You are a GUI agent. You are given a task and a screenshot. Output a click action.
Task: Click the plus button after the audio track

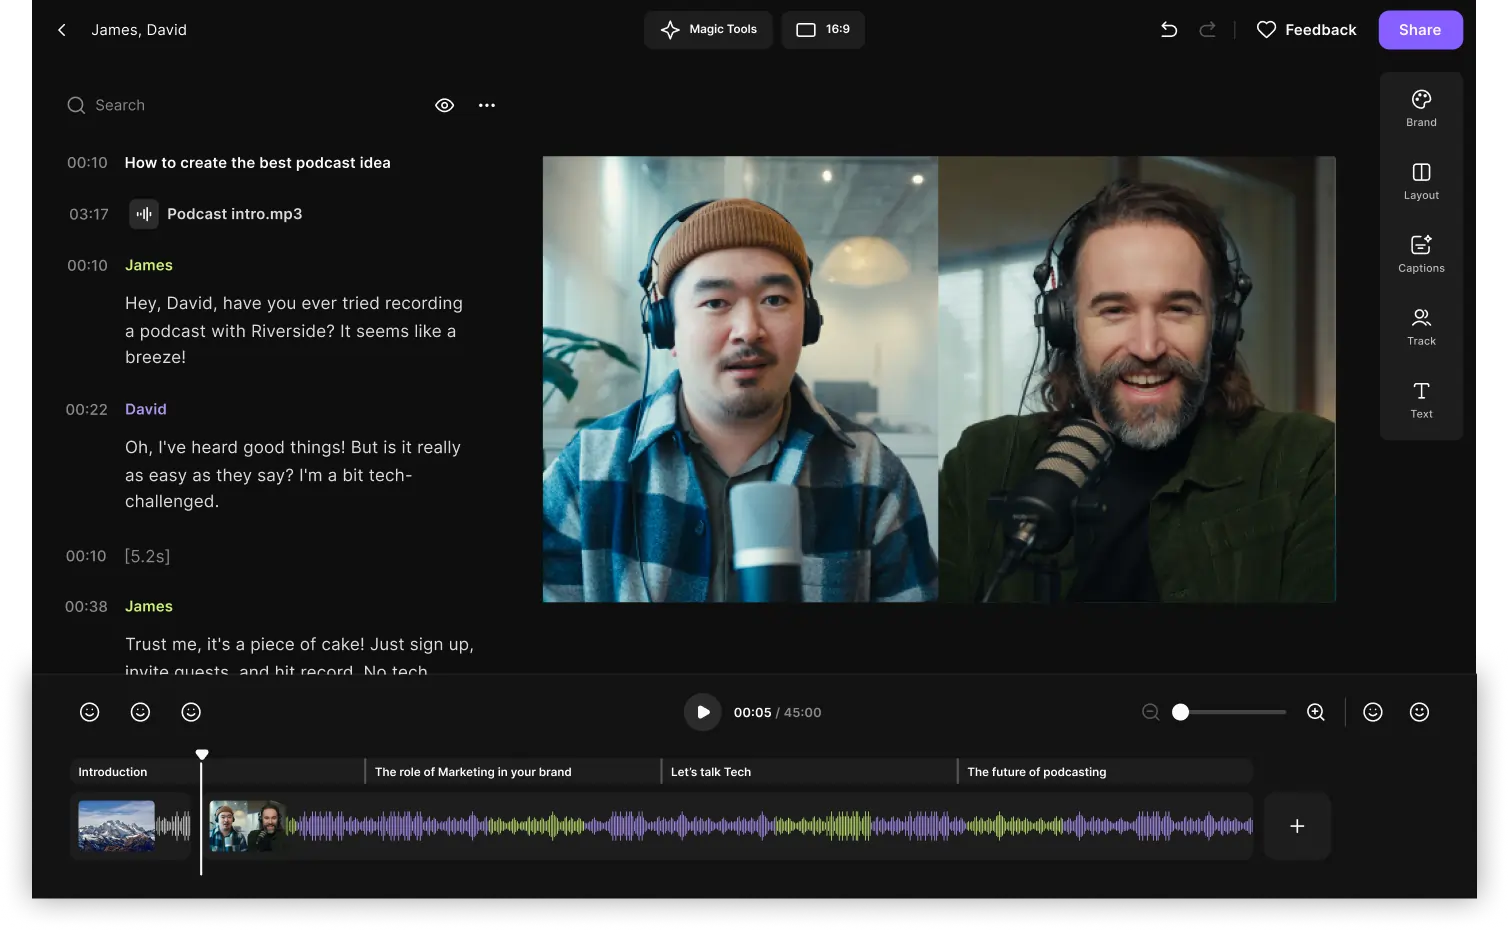1297,826
